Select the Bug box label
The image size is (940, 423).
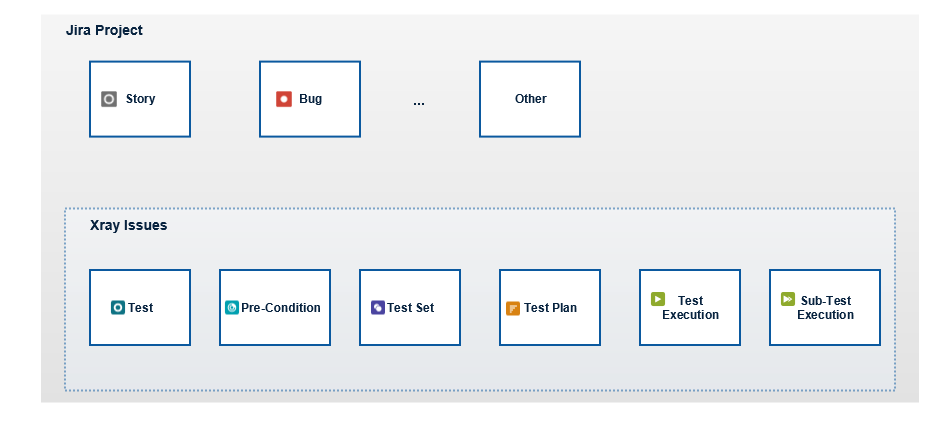pos(311,99)
